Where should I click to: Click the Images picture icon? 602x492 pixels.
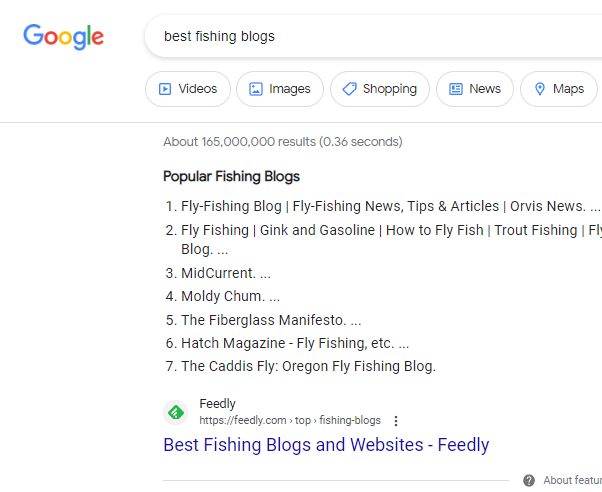click(x=256, y=89)
